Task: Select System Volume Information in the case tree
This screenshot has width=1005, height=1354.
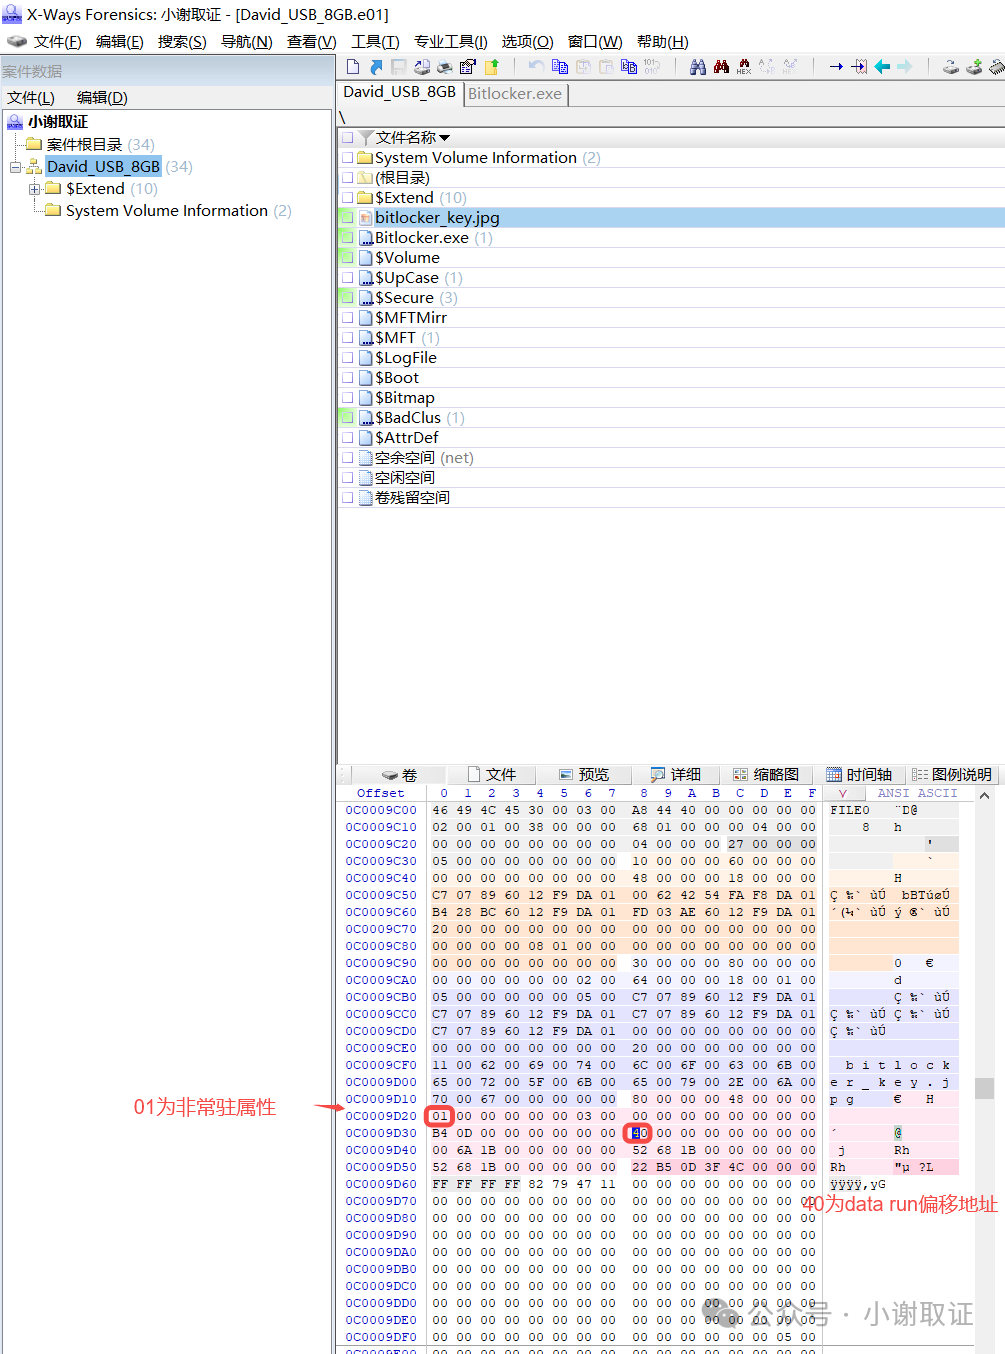Action: pos(166,211)
